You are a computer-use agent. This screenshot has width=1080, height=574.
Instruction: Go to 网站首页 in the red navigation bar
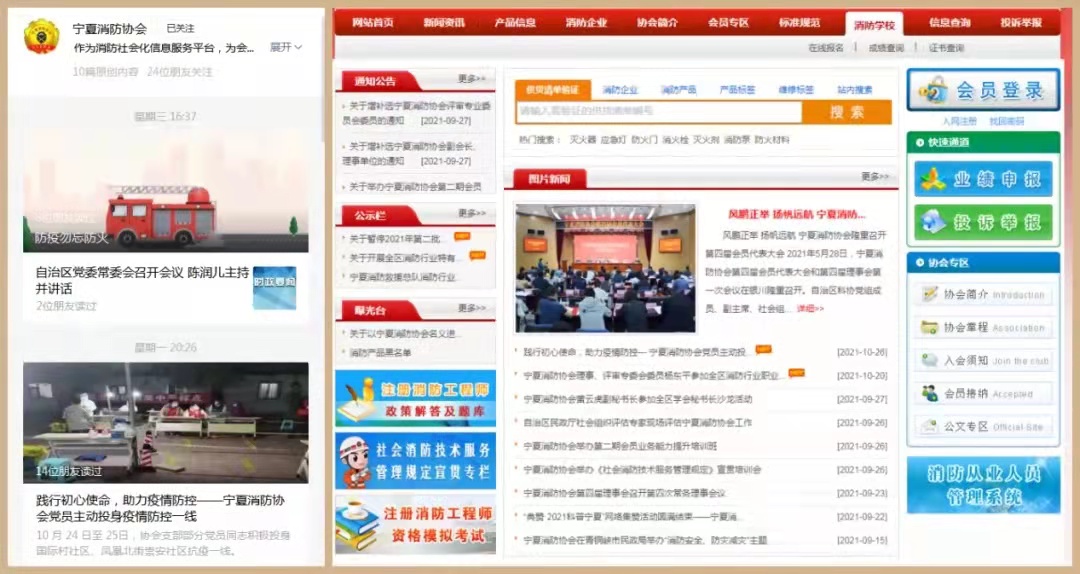[373, 22]
